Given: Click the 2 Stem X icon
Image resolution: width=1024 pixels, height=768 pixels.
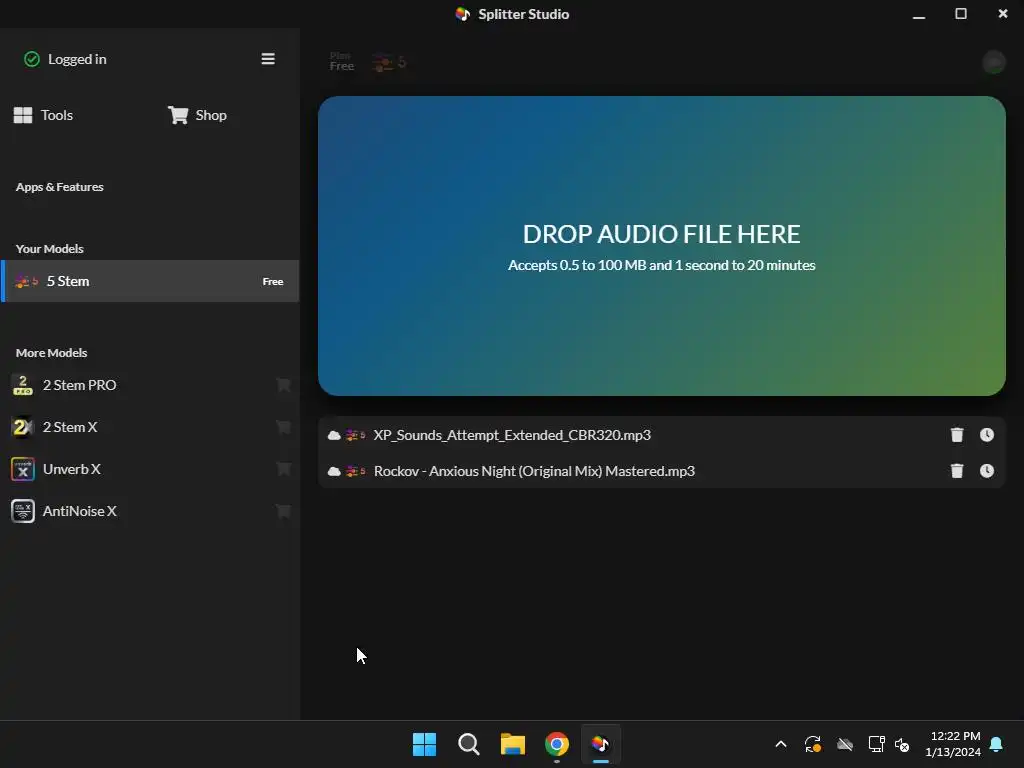Looking at the screenshot, I should pyautogui.click(x=23, y=427).
